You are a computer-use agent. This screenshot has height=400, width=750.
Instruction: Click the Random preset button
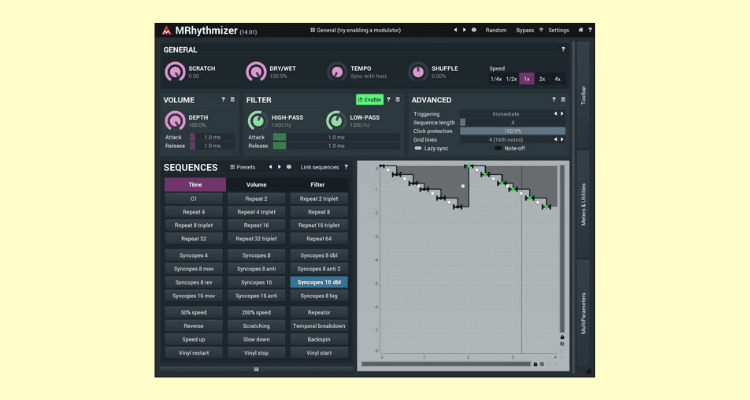pos(496,30)
